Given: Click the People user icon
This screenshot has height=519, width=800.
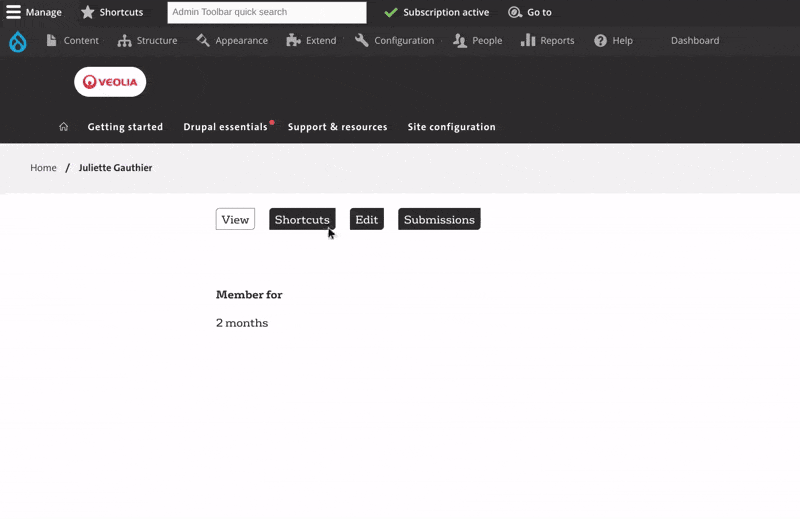Looking at the screenshot, I should coord(460,41).
